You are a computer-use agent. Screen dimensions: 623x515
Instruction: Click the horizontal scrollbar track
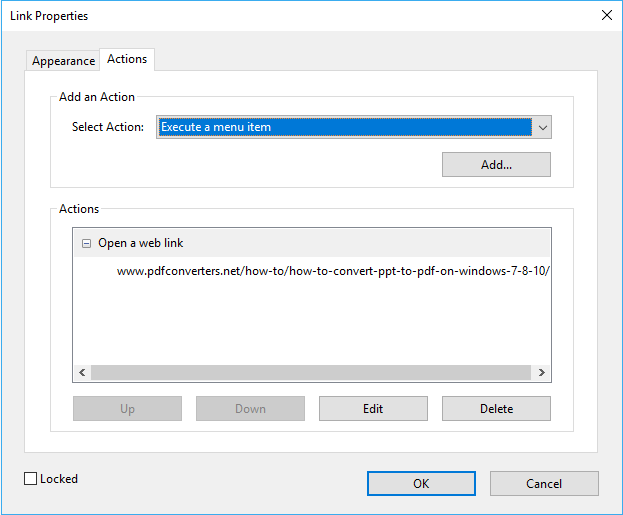[311, 372]
